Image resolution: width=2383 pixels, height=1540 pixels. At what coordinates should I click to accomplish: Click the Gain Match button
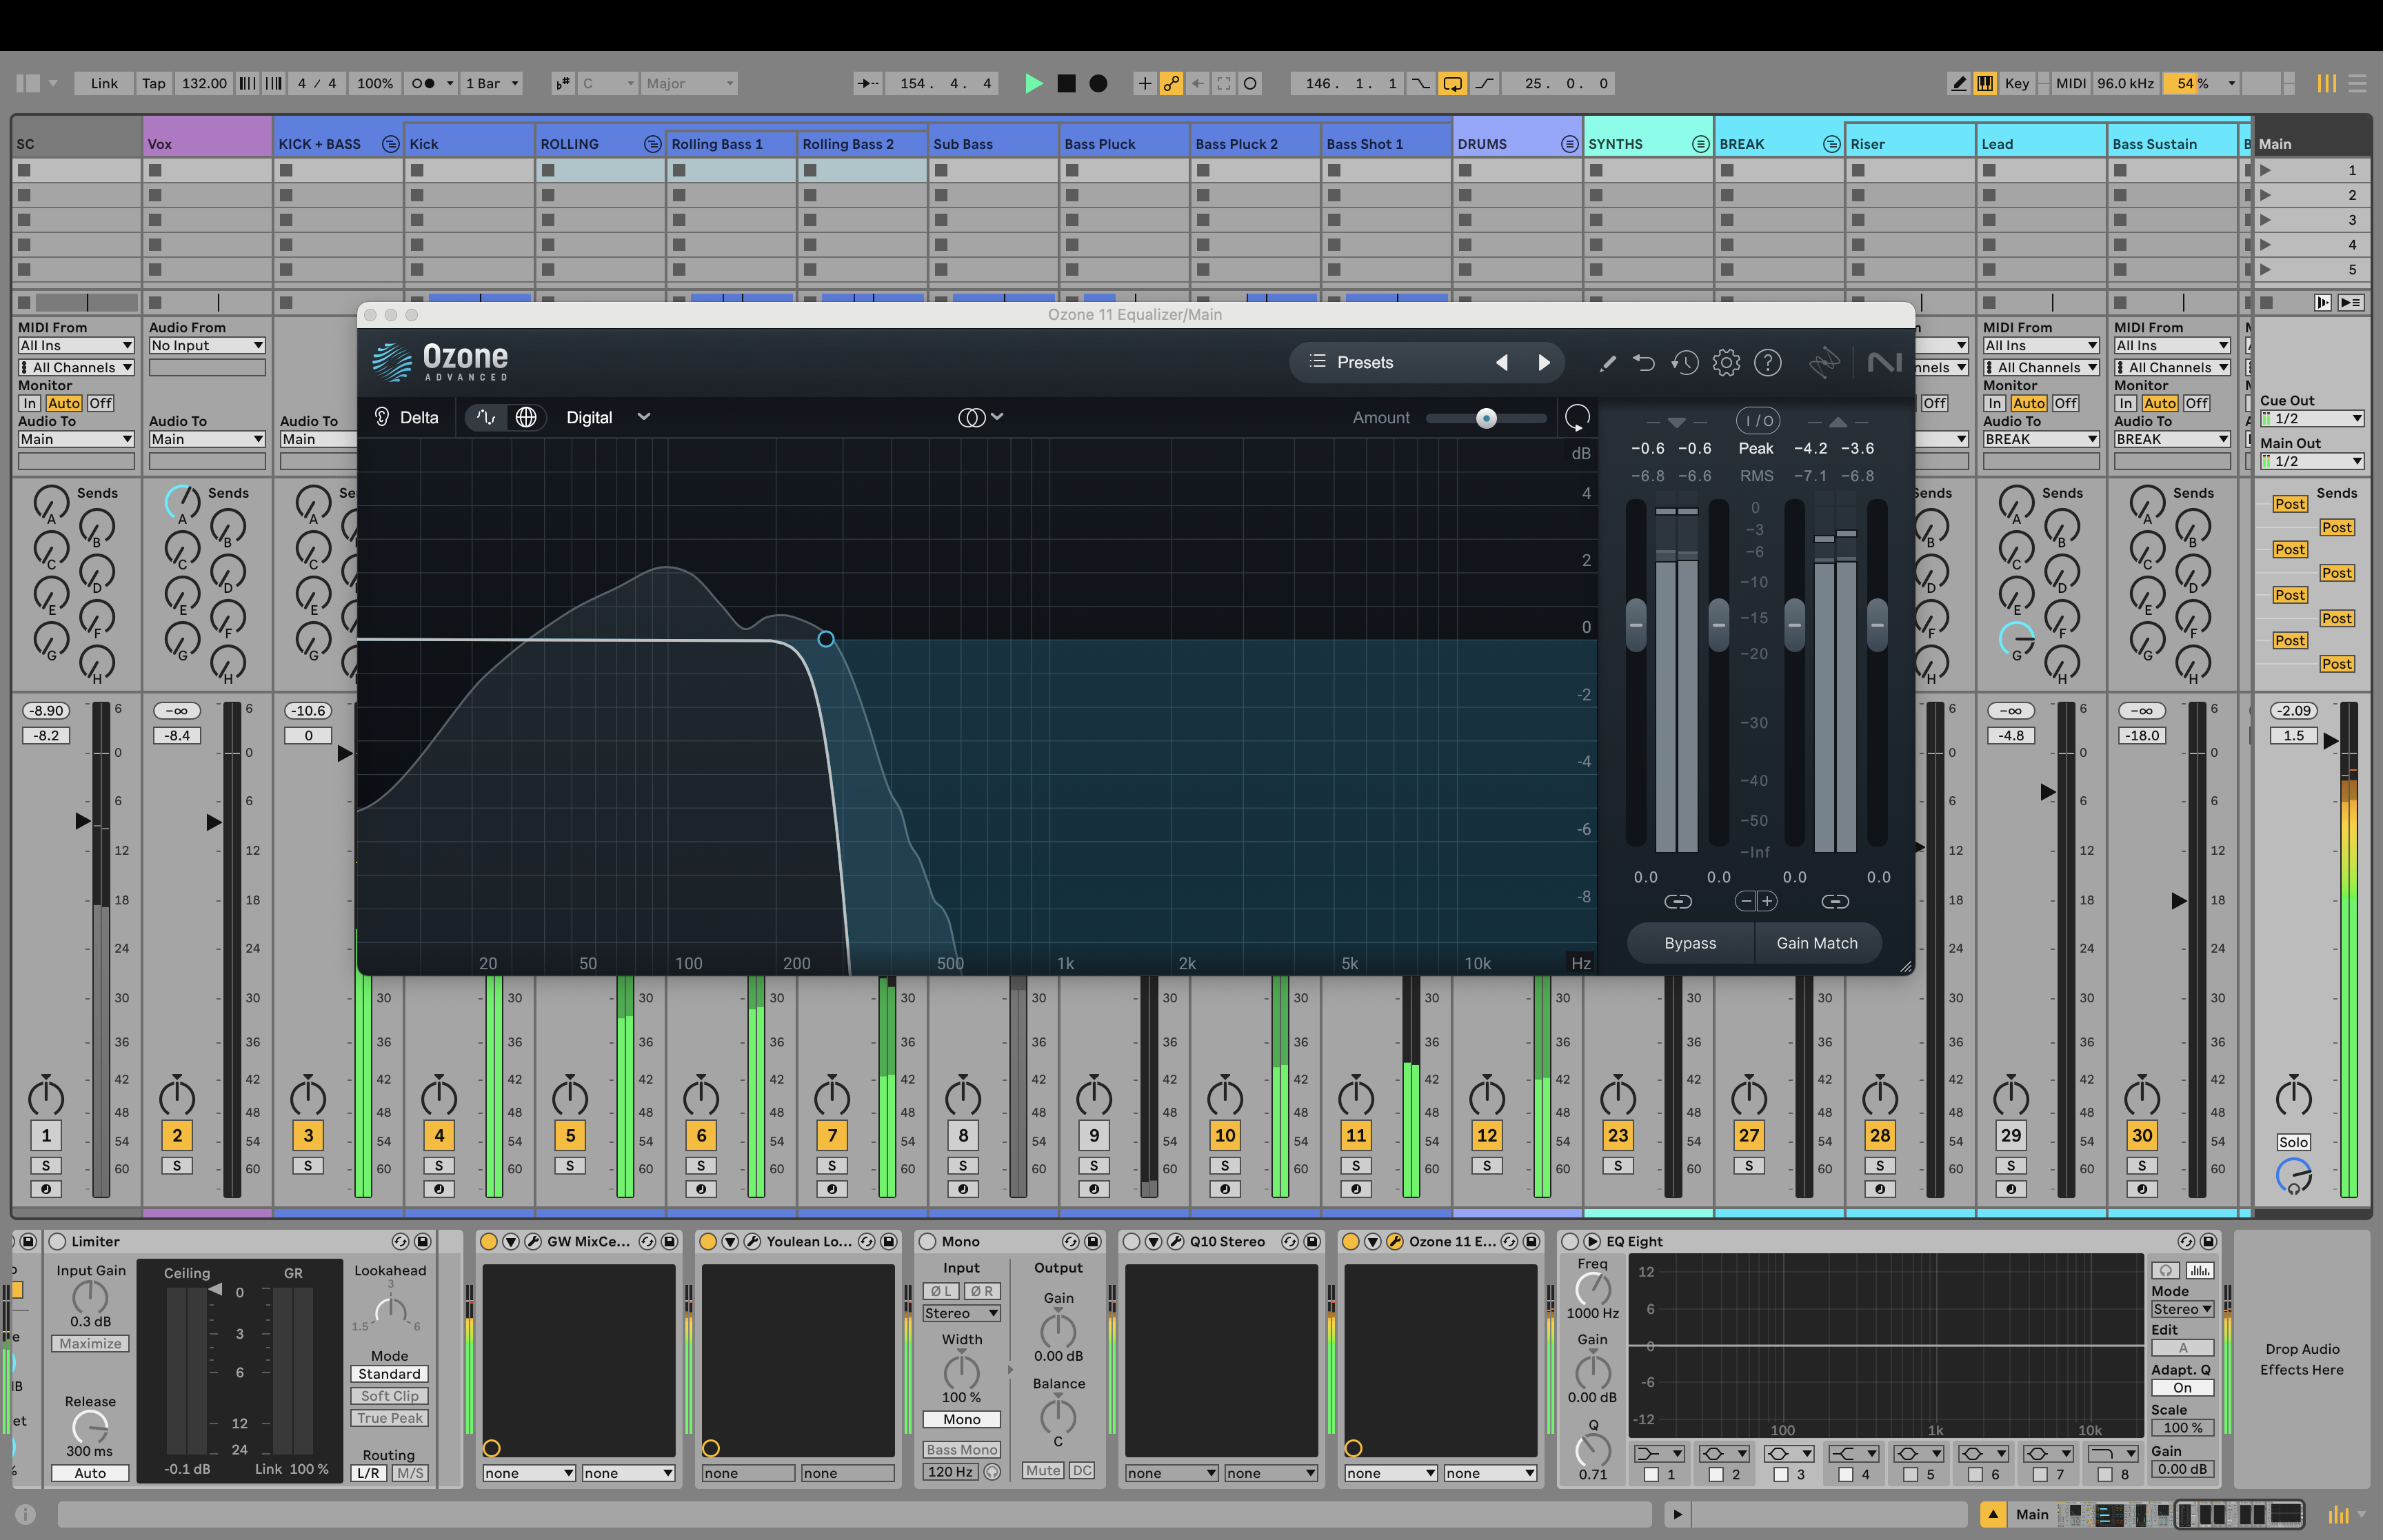pos(1816,943)
